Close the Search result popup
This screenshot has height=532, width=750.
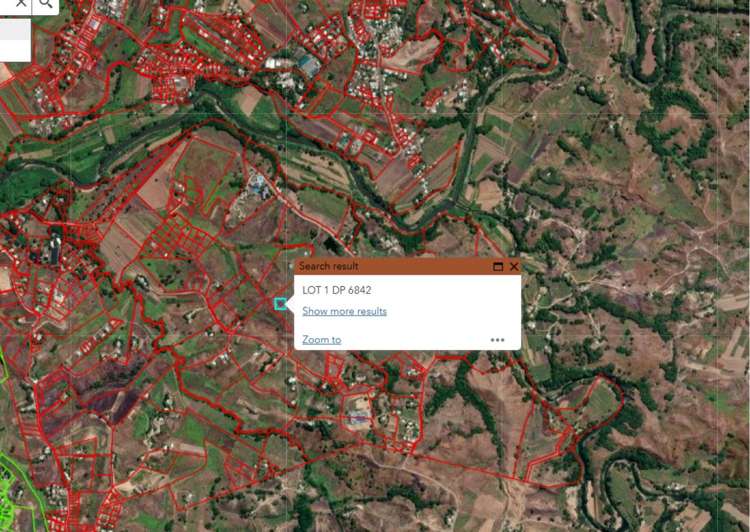514,267
